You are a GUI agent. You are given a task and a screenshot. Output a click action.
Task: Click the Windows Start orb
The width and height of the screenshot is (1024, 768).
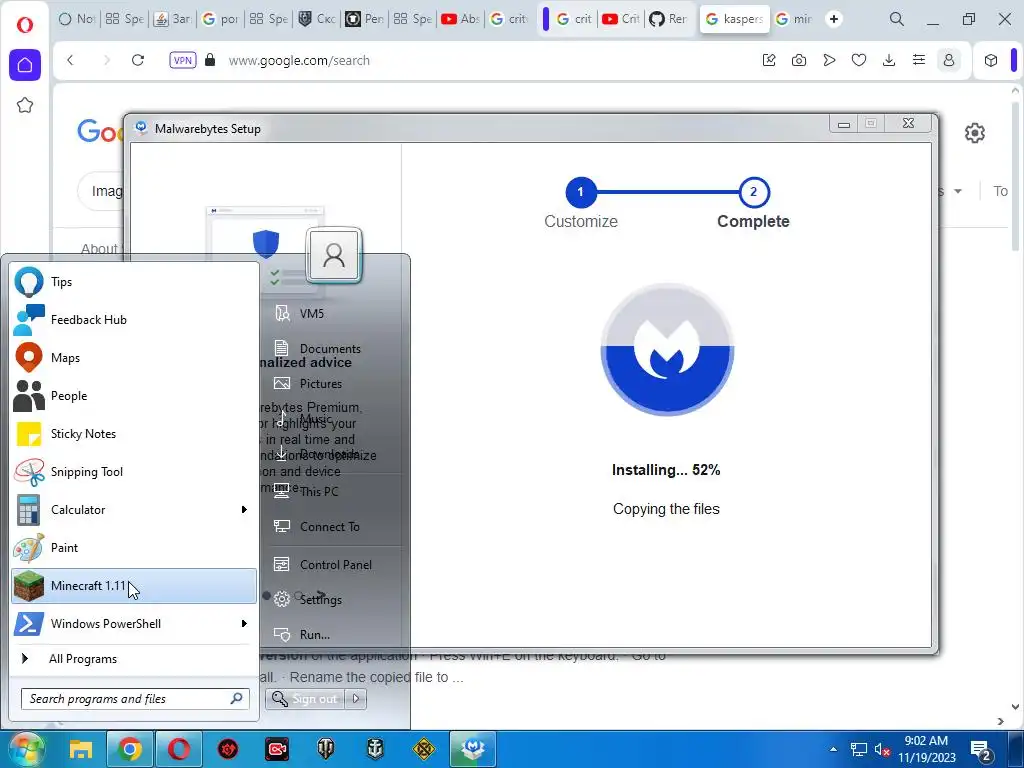pyautogui.click(x=25, y=749)
